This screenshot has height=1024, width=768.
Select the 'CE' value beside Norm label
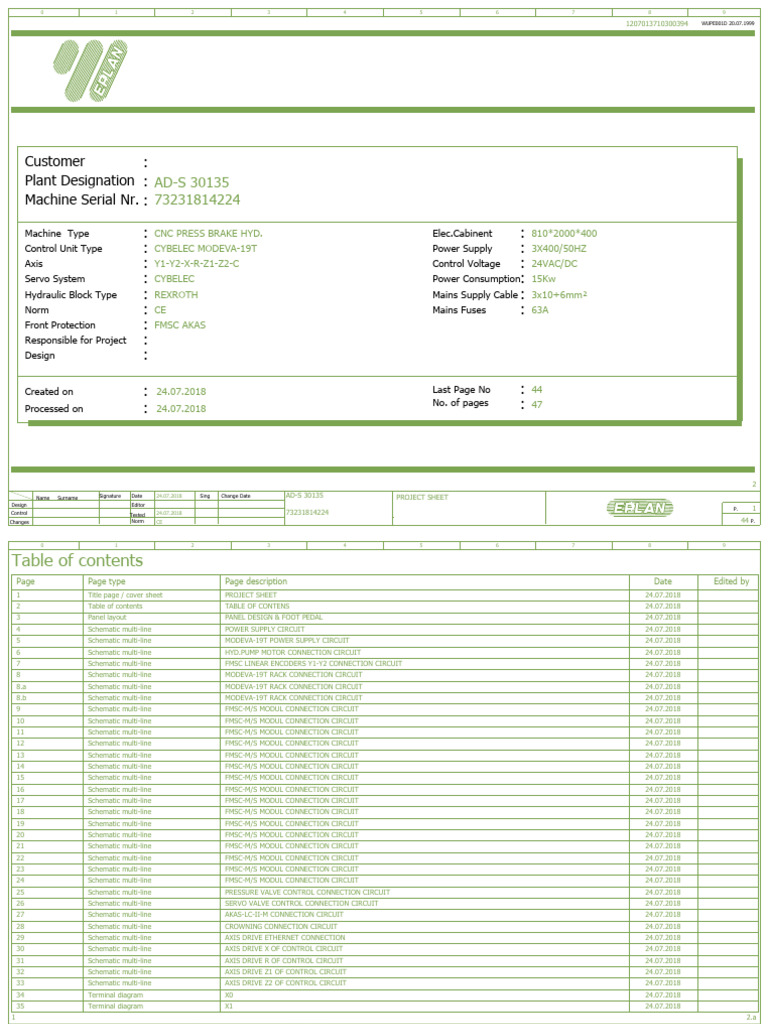point(160,310)
